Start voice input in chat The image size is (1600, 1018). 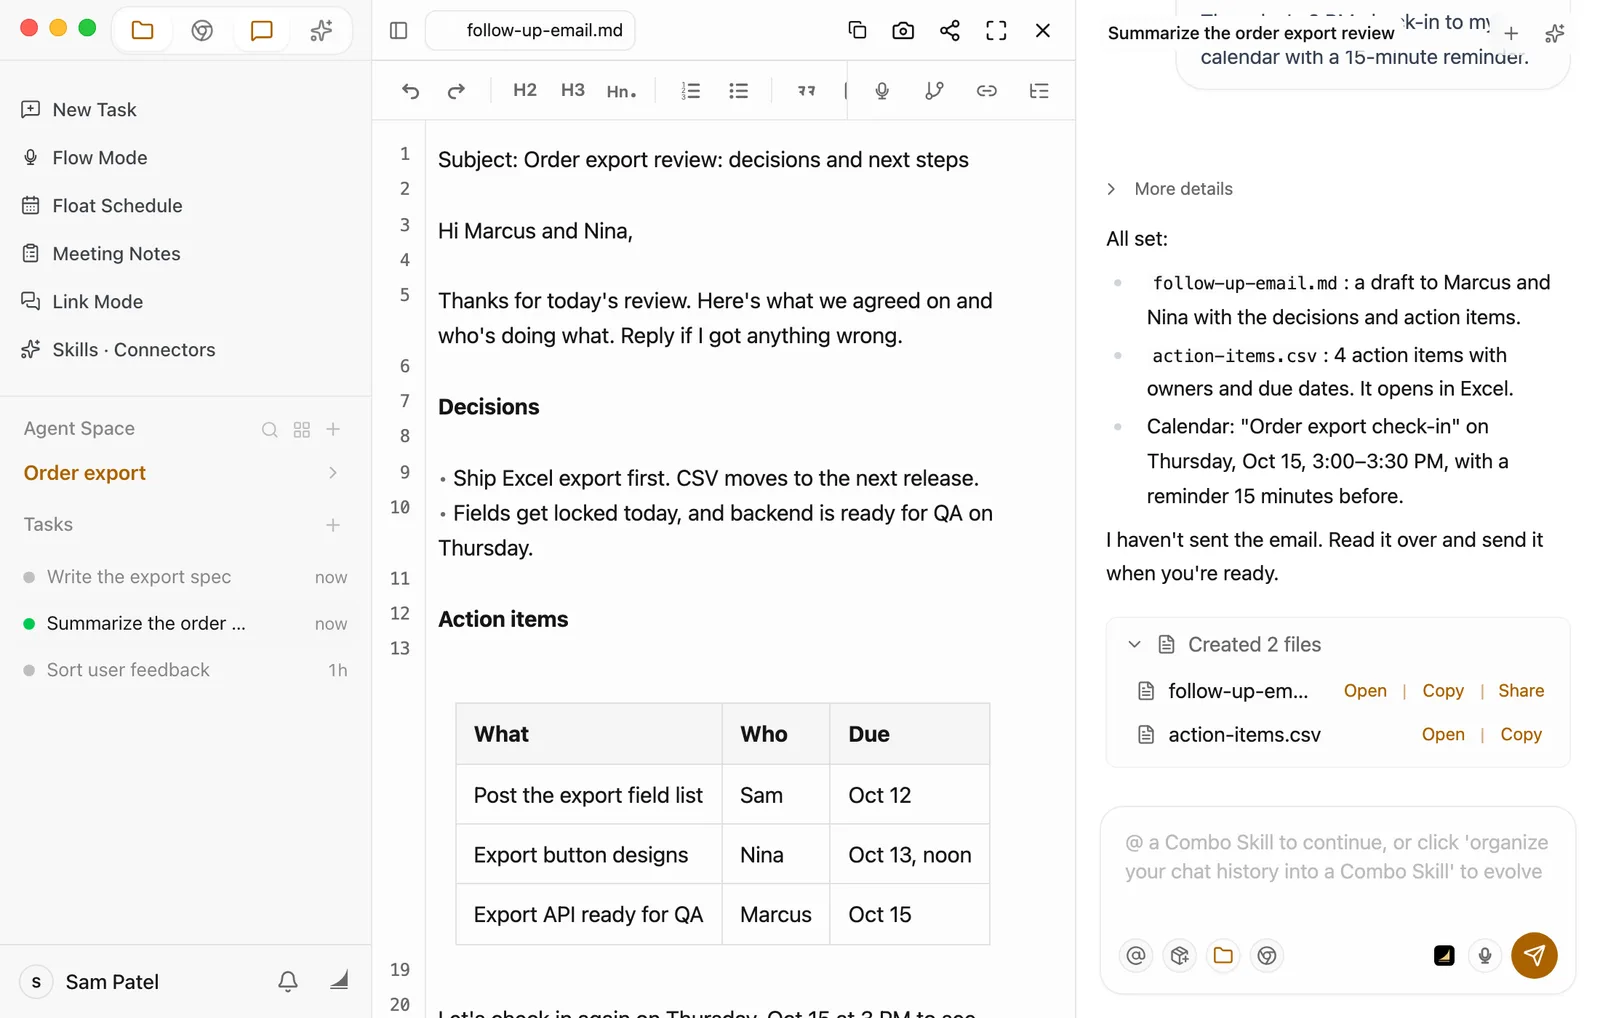click(1485, 956)
